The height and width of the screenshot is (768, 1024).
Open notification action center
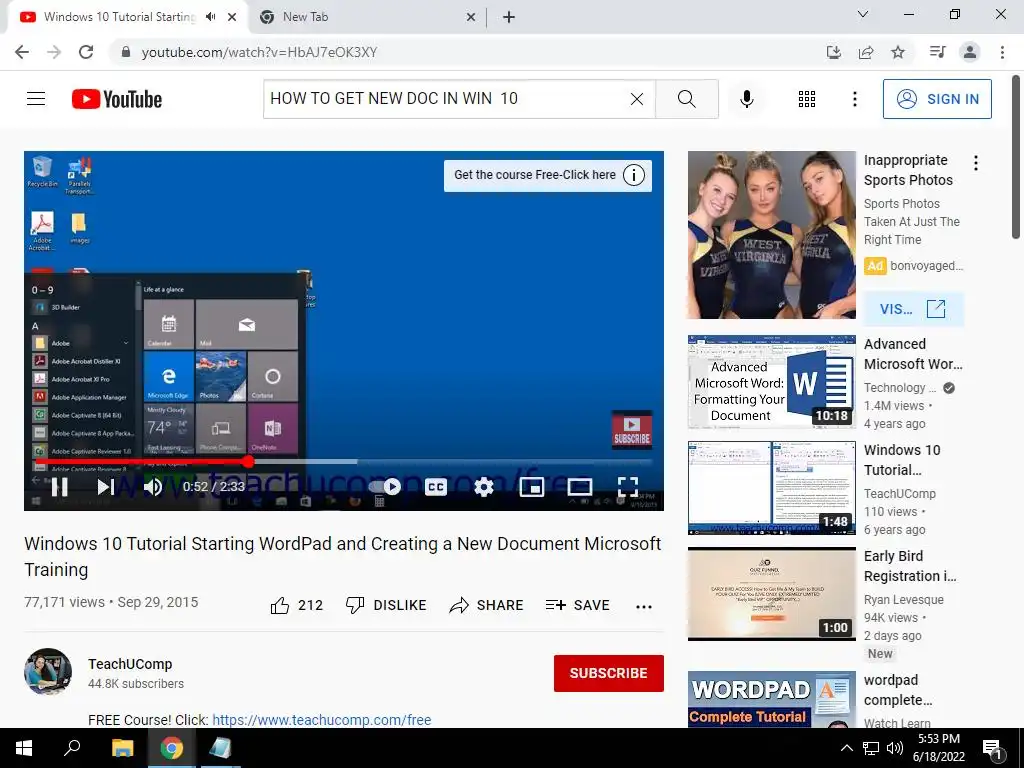[993, 748]
